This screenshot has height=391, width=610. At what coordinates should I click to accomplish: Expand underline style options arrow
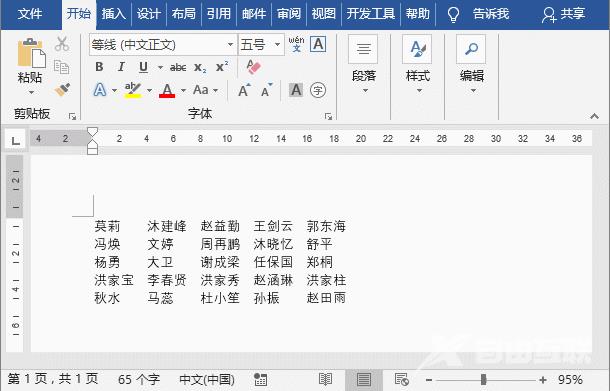(x=160, y=67)
